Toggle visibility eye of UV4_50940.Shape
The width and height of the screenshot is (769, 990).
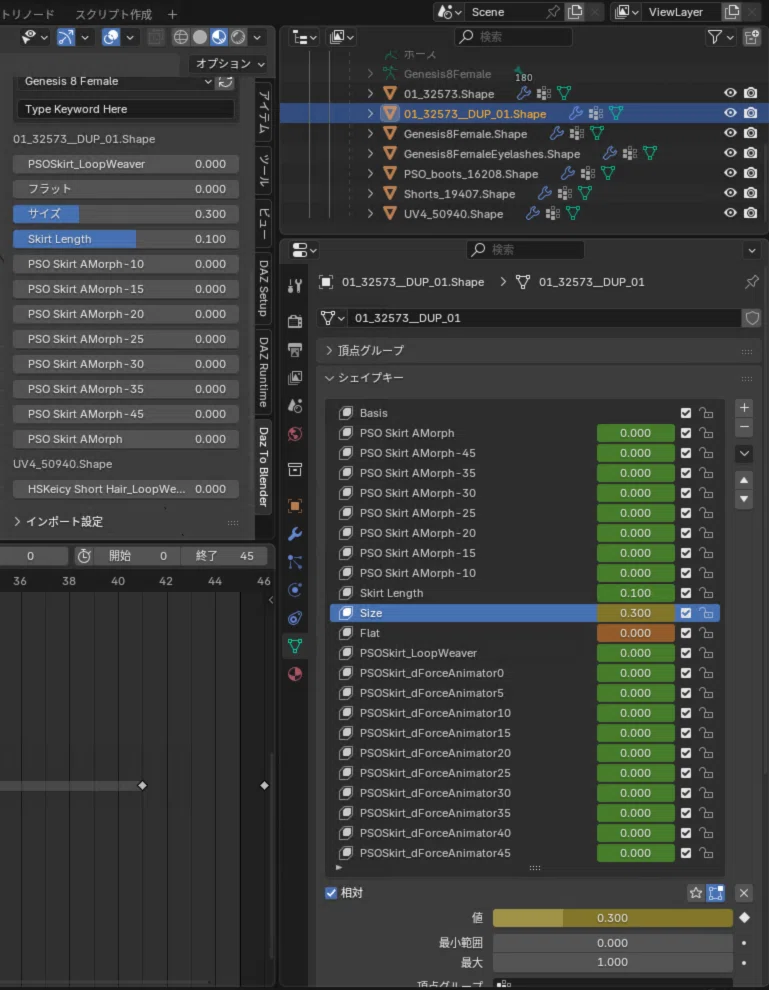730,213
